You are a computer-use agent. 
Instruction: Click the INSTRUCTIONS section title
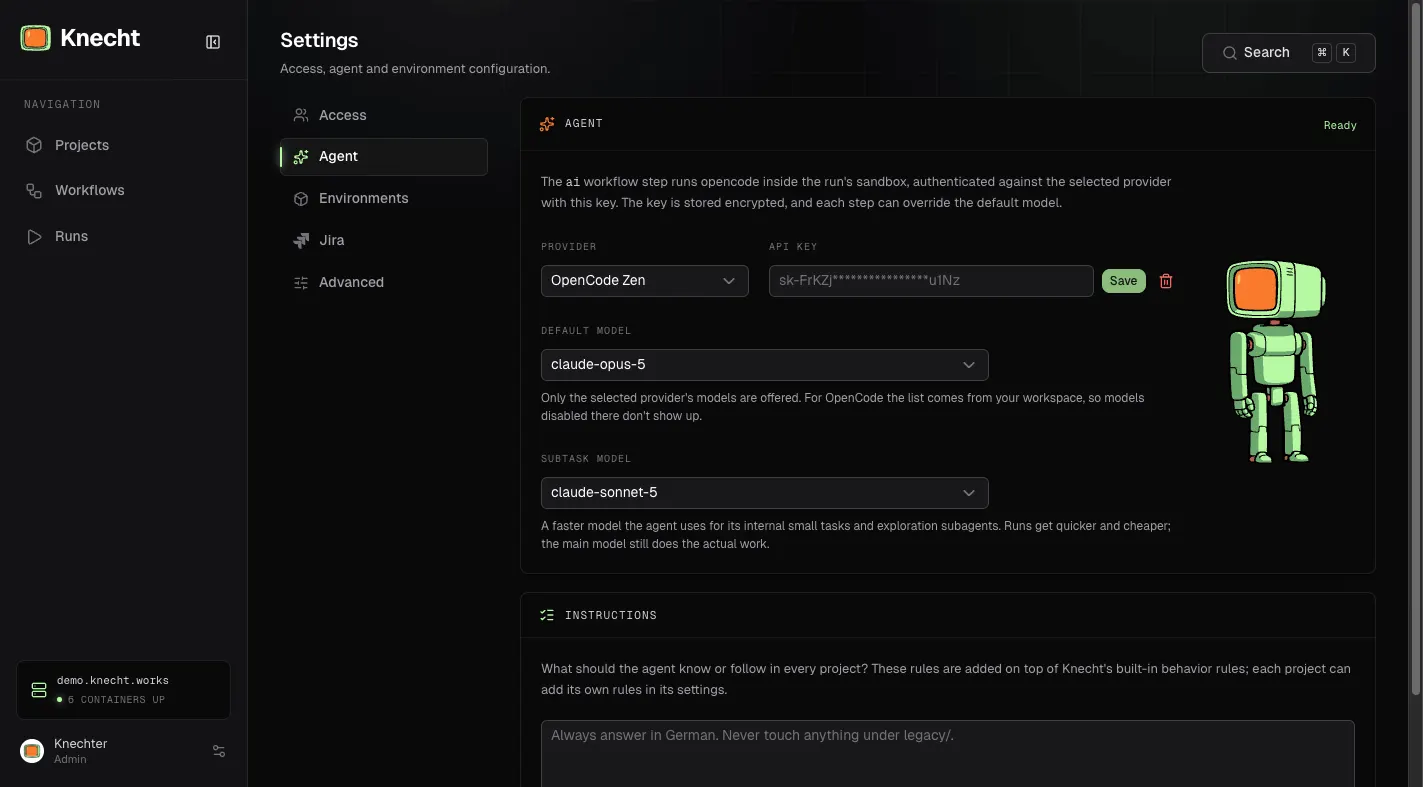click(611, 615)
